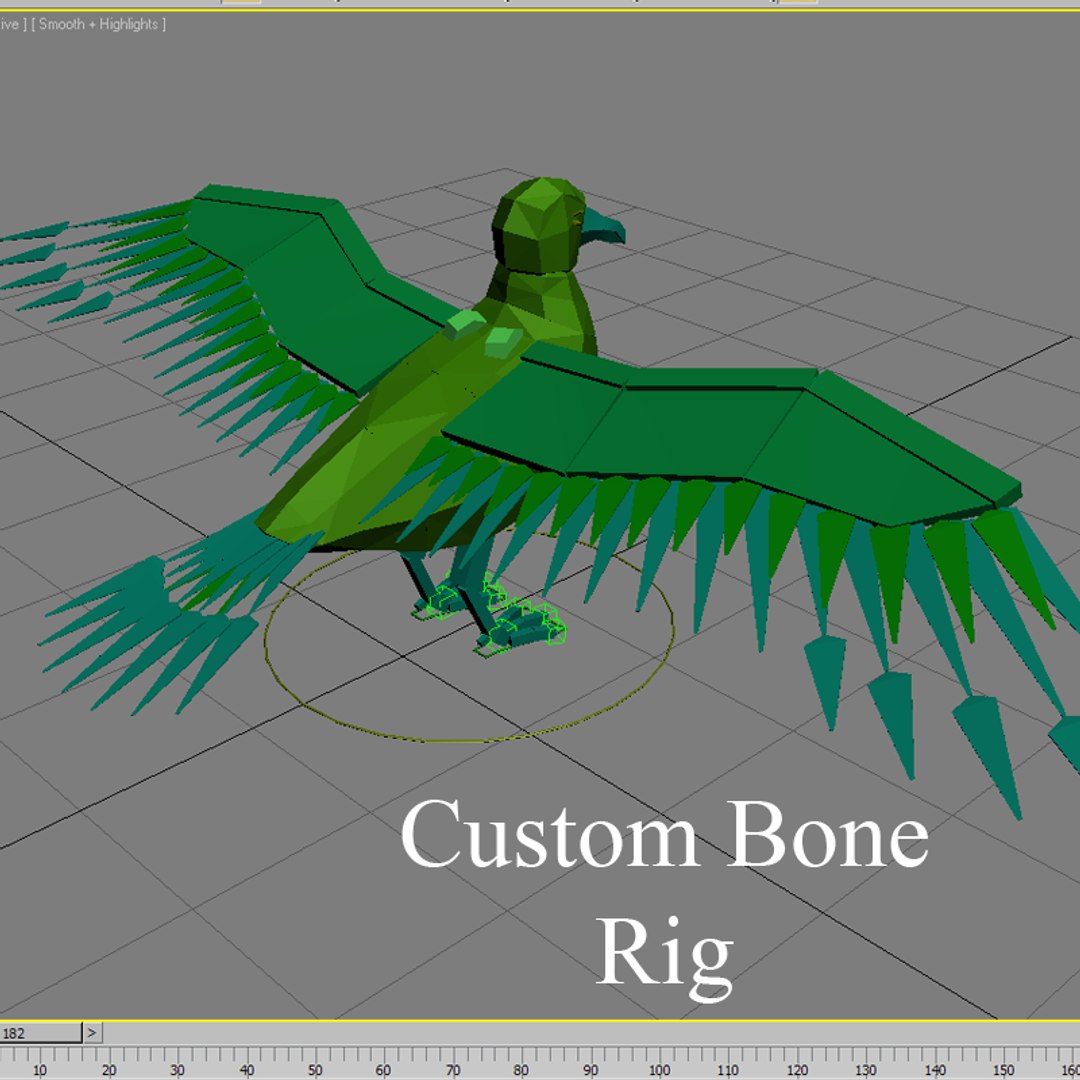Click frame 50 on the timeline ruler
This screenshot has width=1080, height=1080.
pos(315,1070)
